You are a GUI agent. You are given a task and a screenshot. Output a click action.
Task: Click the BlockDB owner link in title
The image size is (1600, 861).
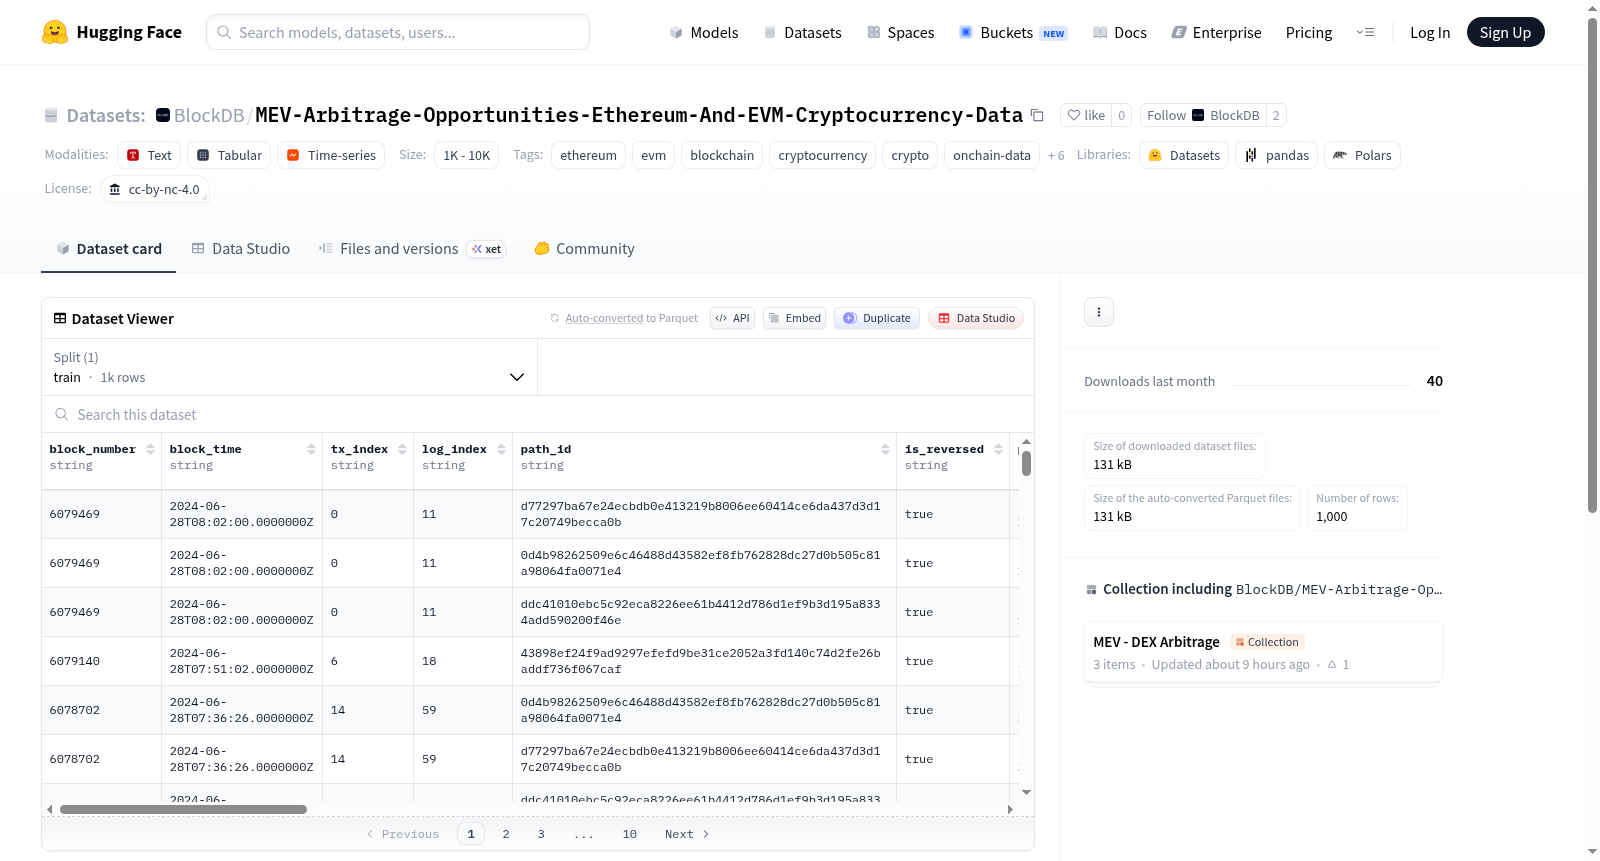point(209,116)
